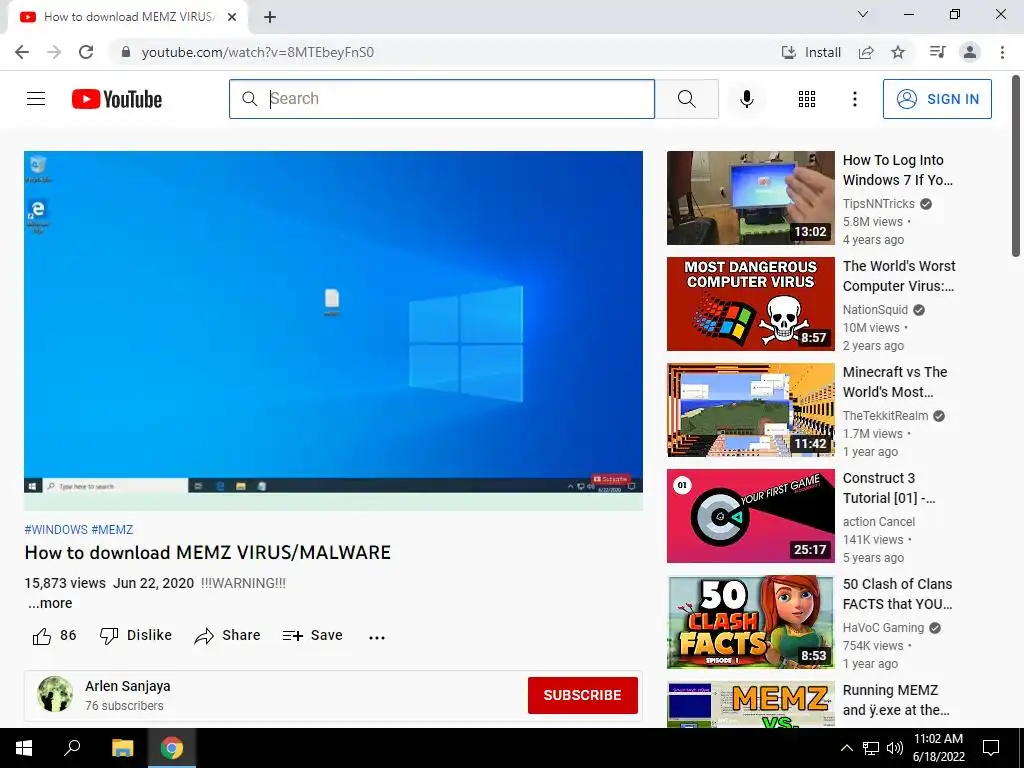Open volume control in system tray

[895, 748]
